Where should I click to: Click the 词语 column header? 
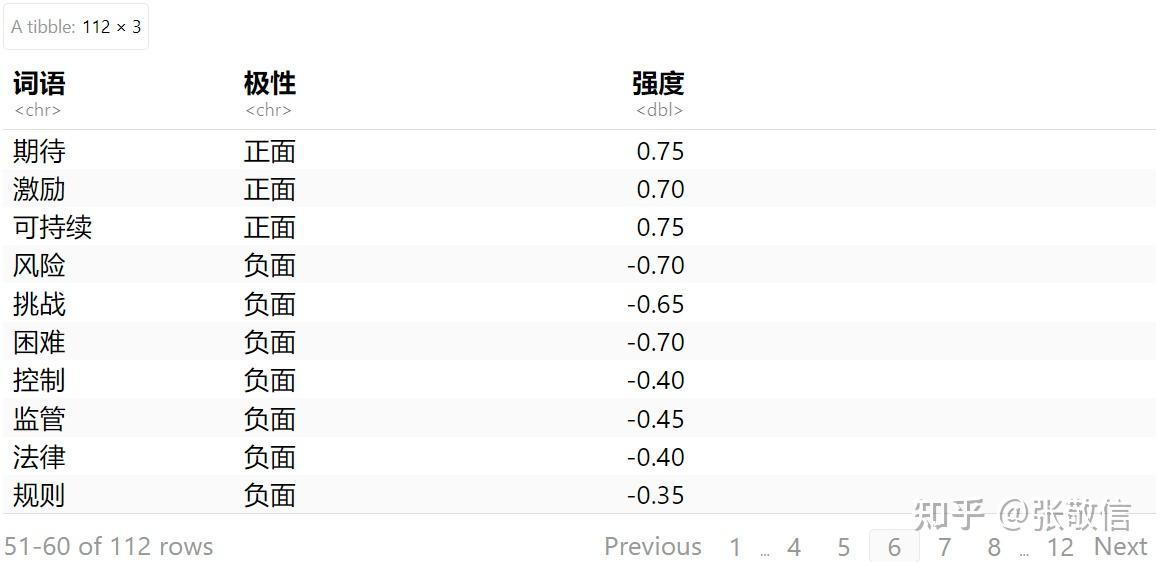click(x=39, y=84)
